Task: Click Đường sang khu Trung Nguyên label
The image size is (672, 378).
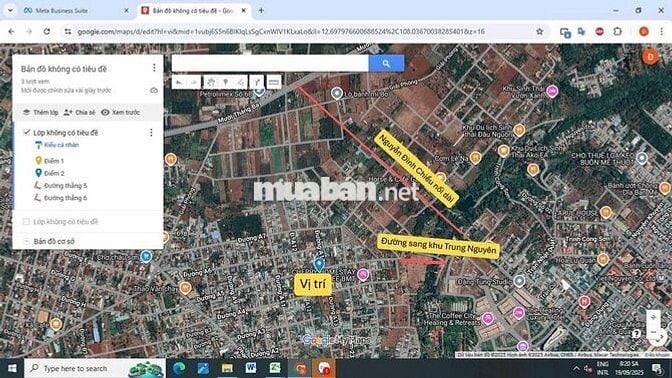Action: point(438,246)
